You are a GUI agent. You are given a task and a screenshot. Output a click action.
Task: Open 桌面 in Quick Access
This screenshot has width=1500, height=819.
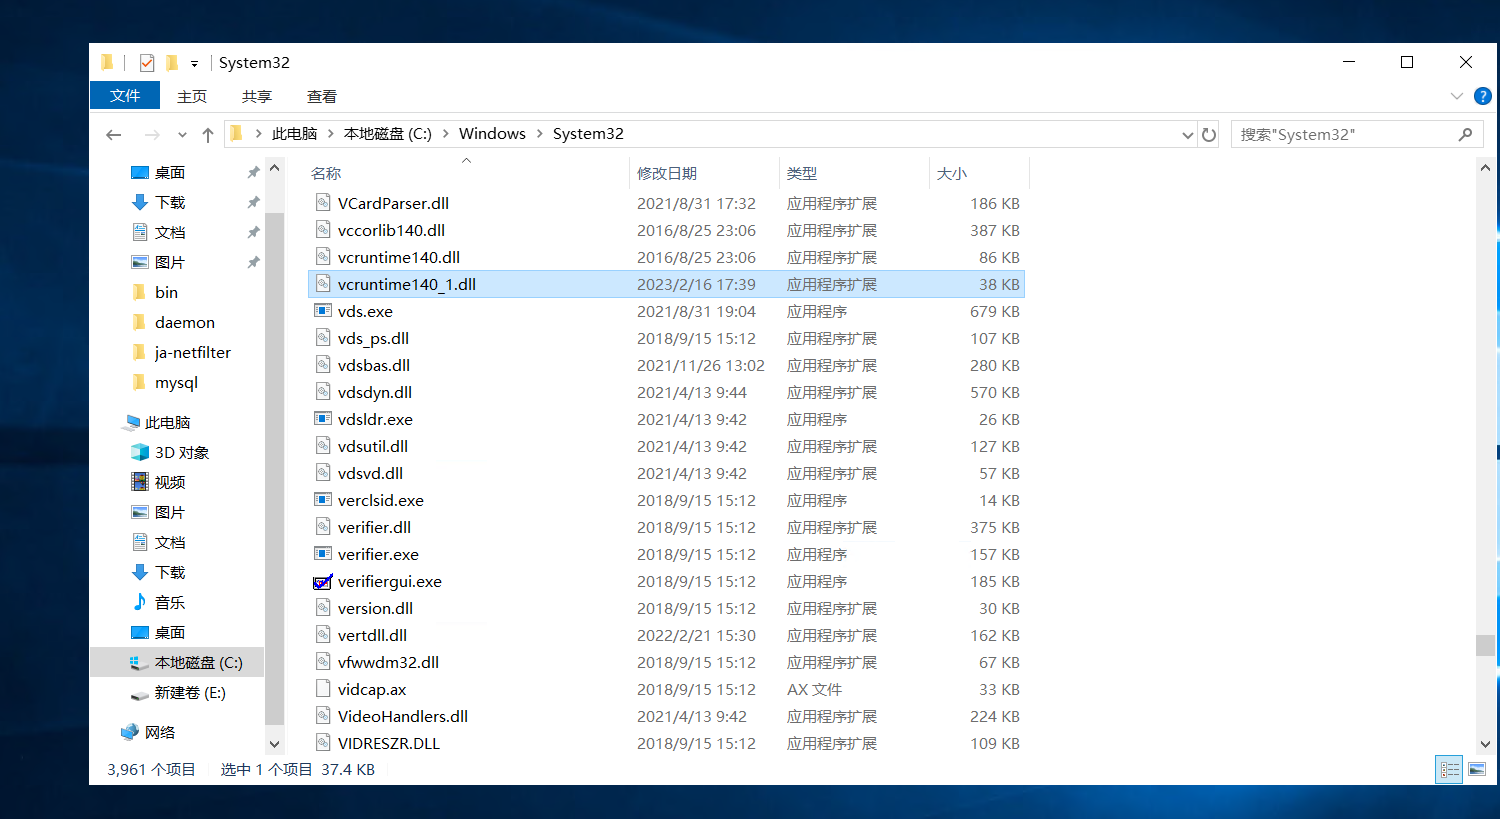coord(170,173)
